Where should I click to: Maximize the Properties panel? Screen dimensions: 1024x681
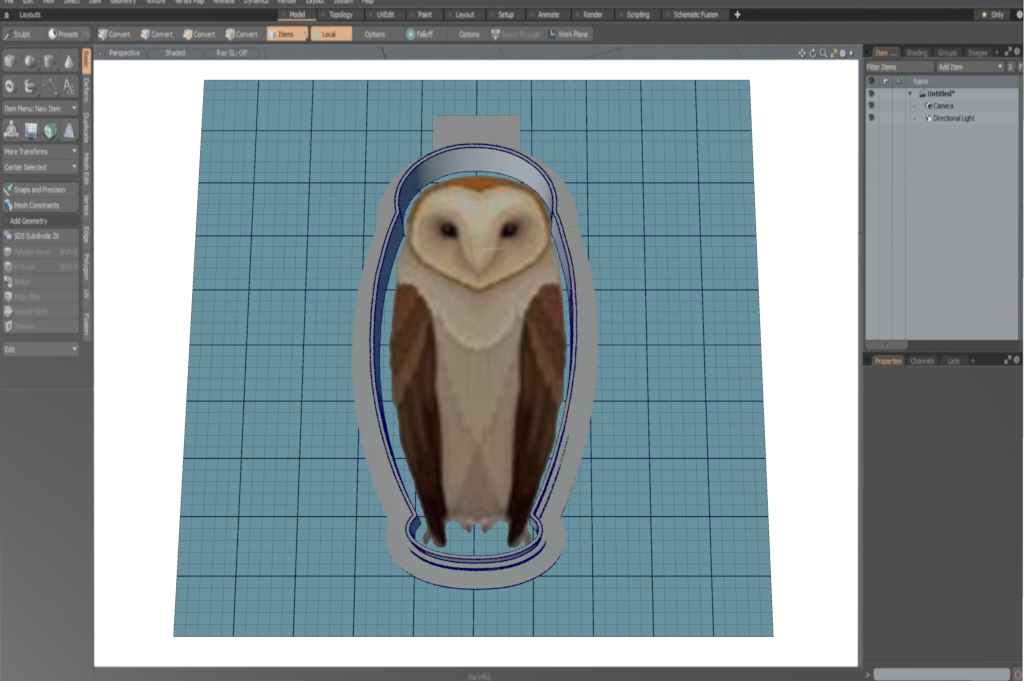tap(1008, 360)
